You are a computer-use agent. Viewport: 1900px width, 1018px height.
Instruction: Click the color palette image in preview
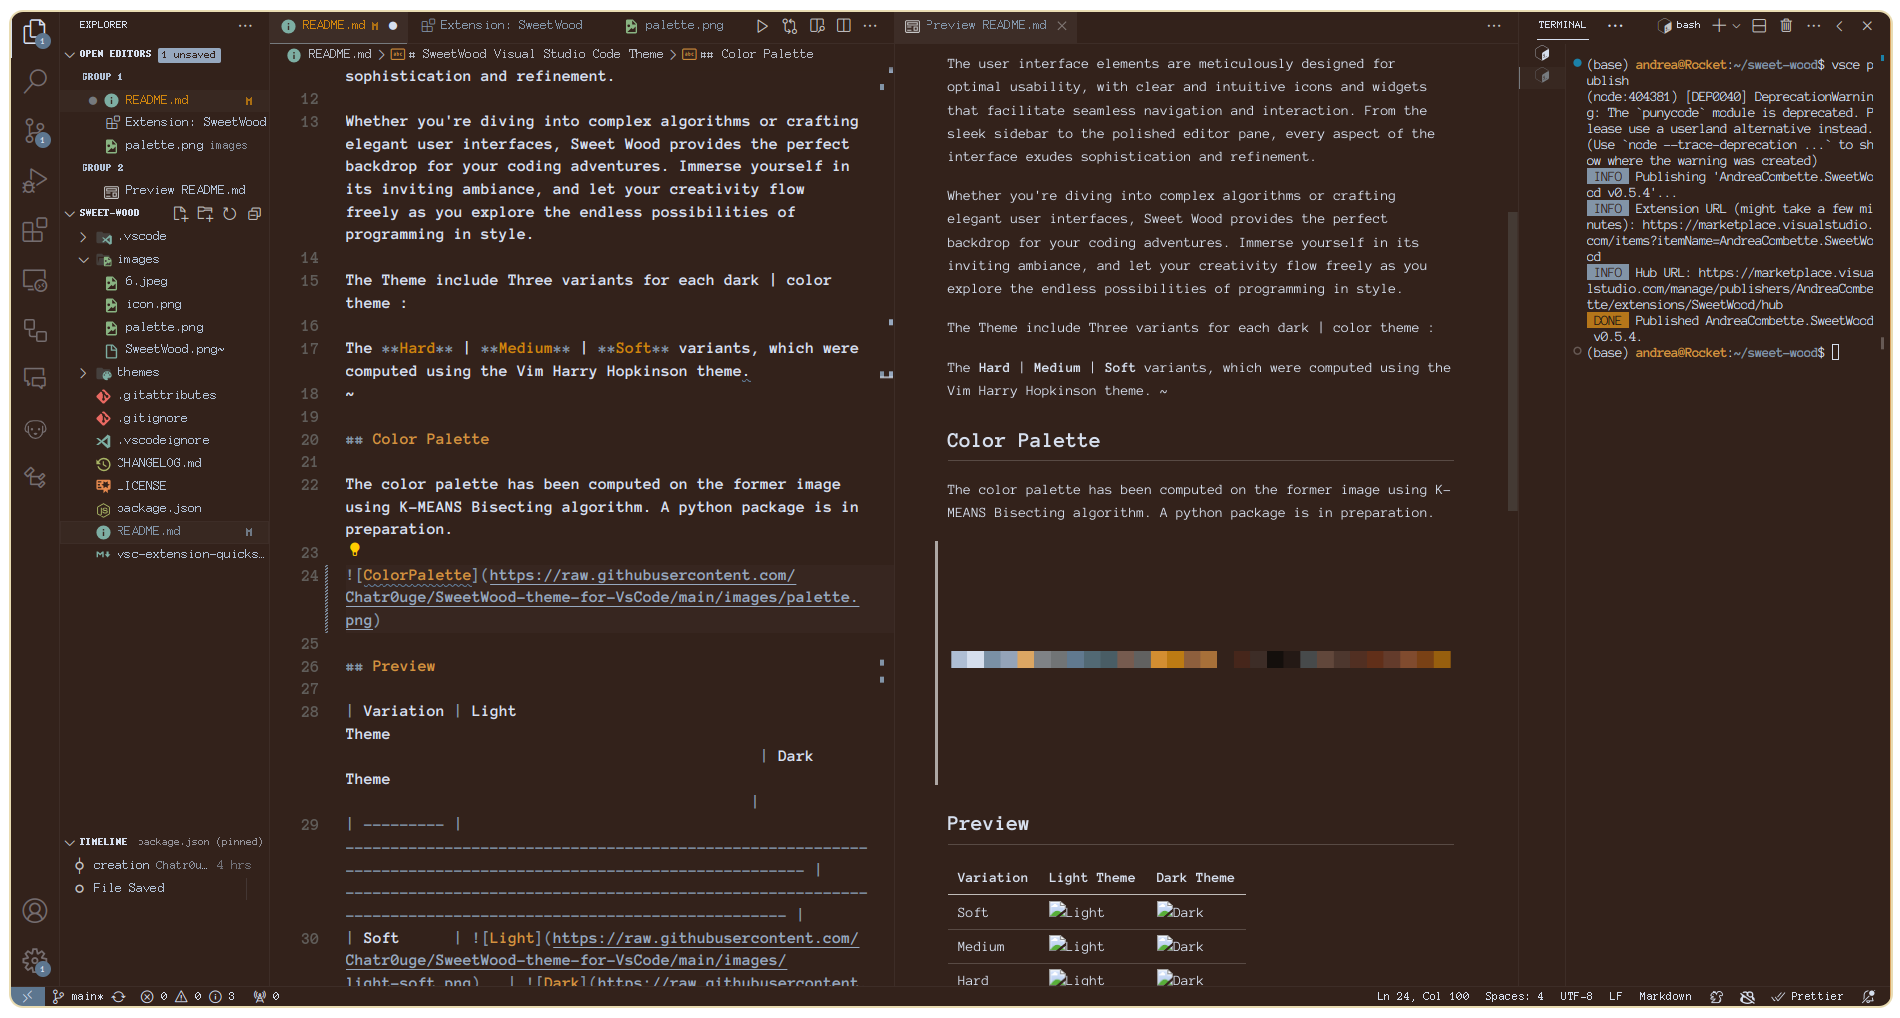(1200, 660)
